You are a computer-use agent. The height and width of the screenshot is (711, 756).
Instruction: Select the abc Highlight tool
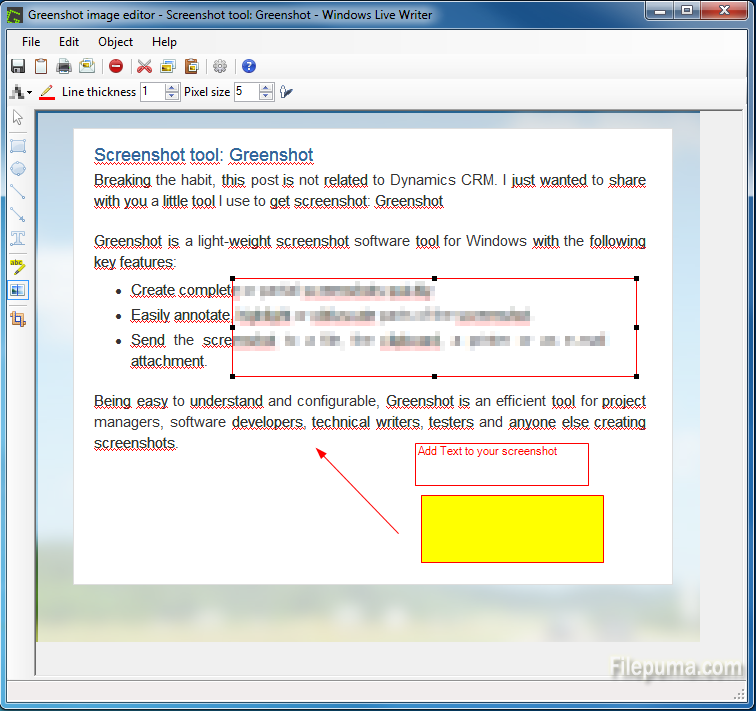point(18,265)
